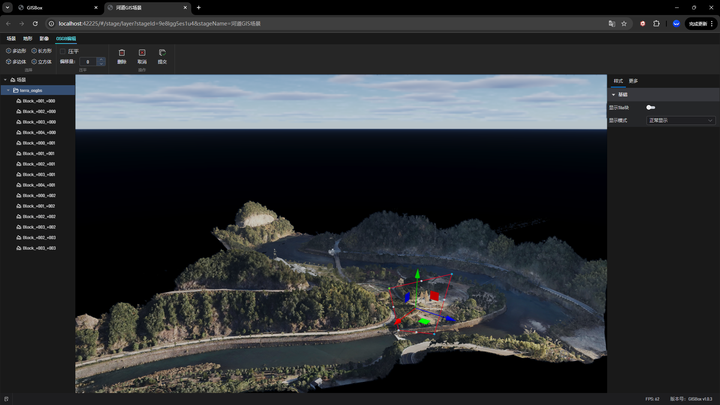Open the 显示模式 display mode dropdown
Screen dimensions: 720x405
pyautogui.click(x=681, y=120)
